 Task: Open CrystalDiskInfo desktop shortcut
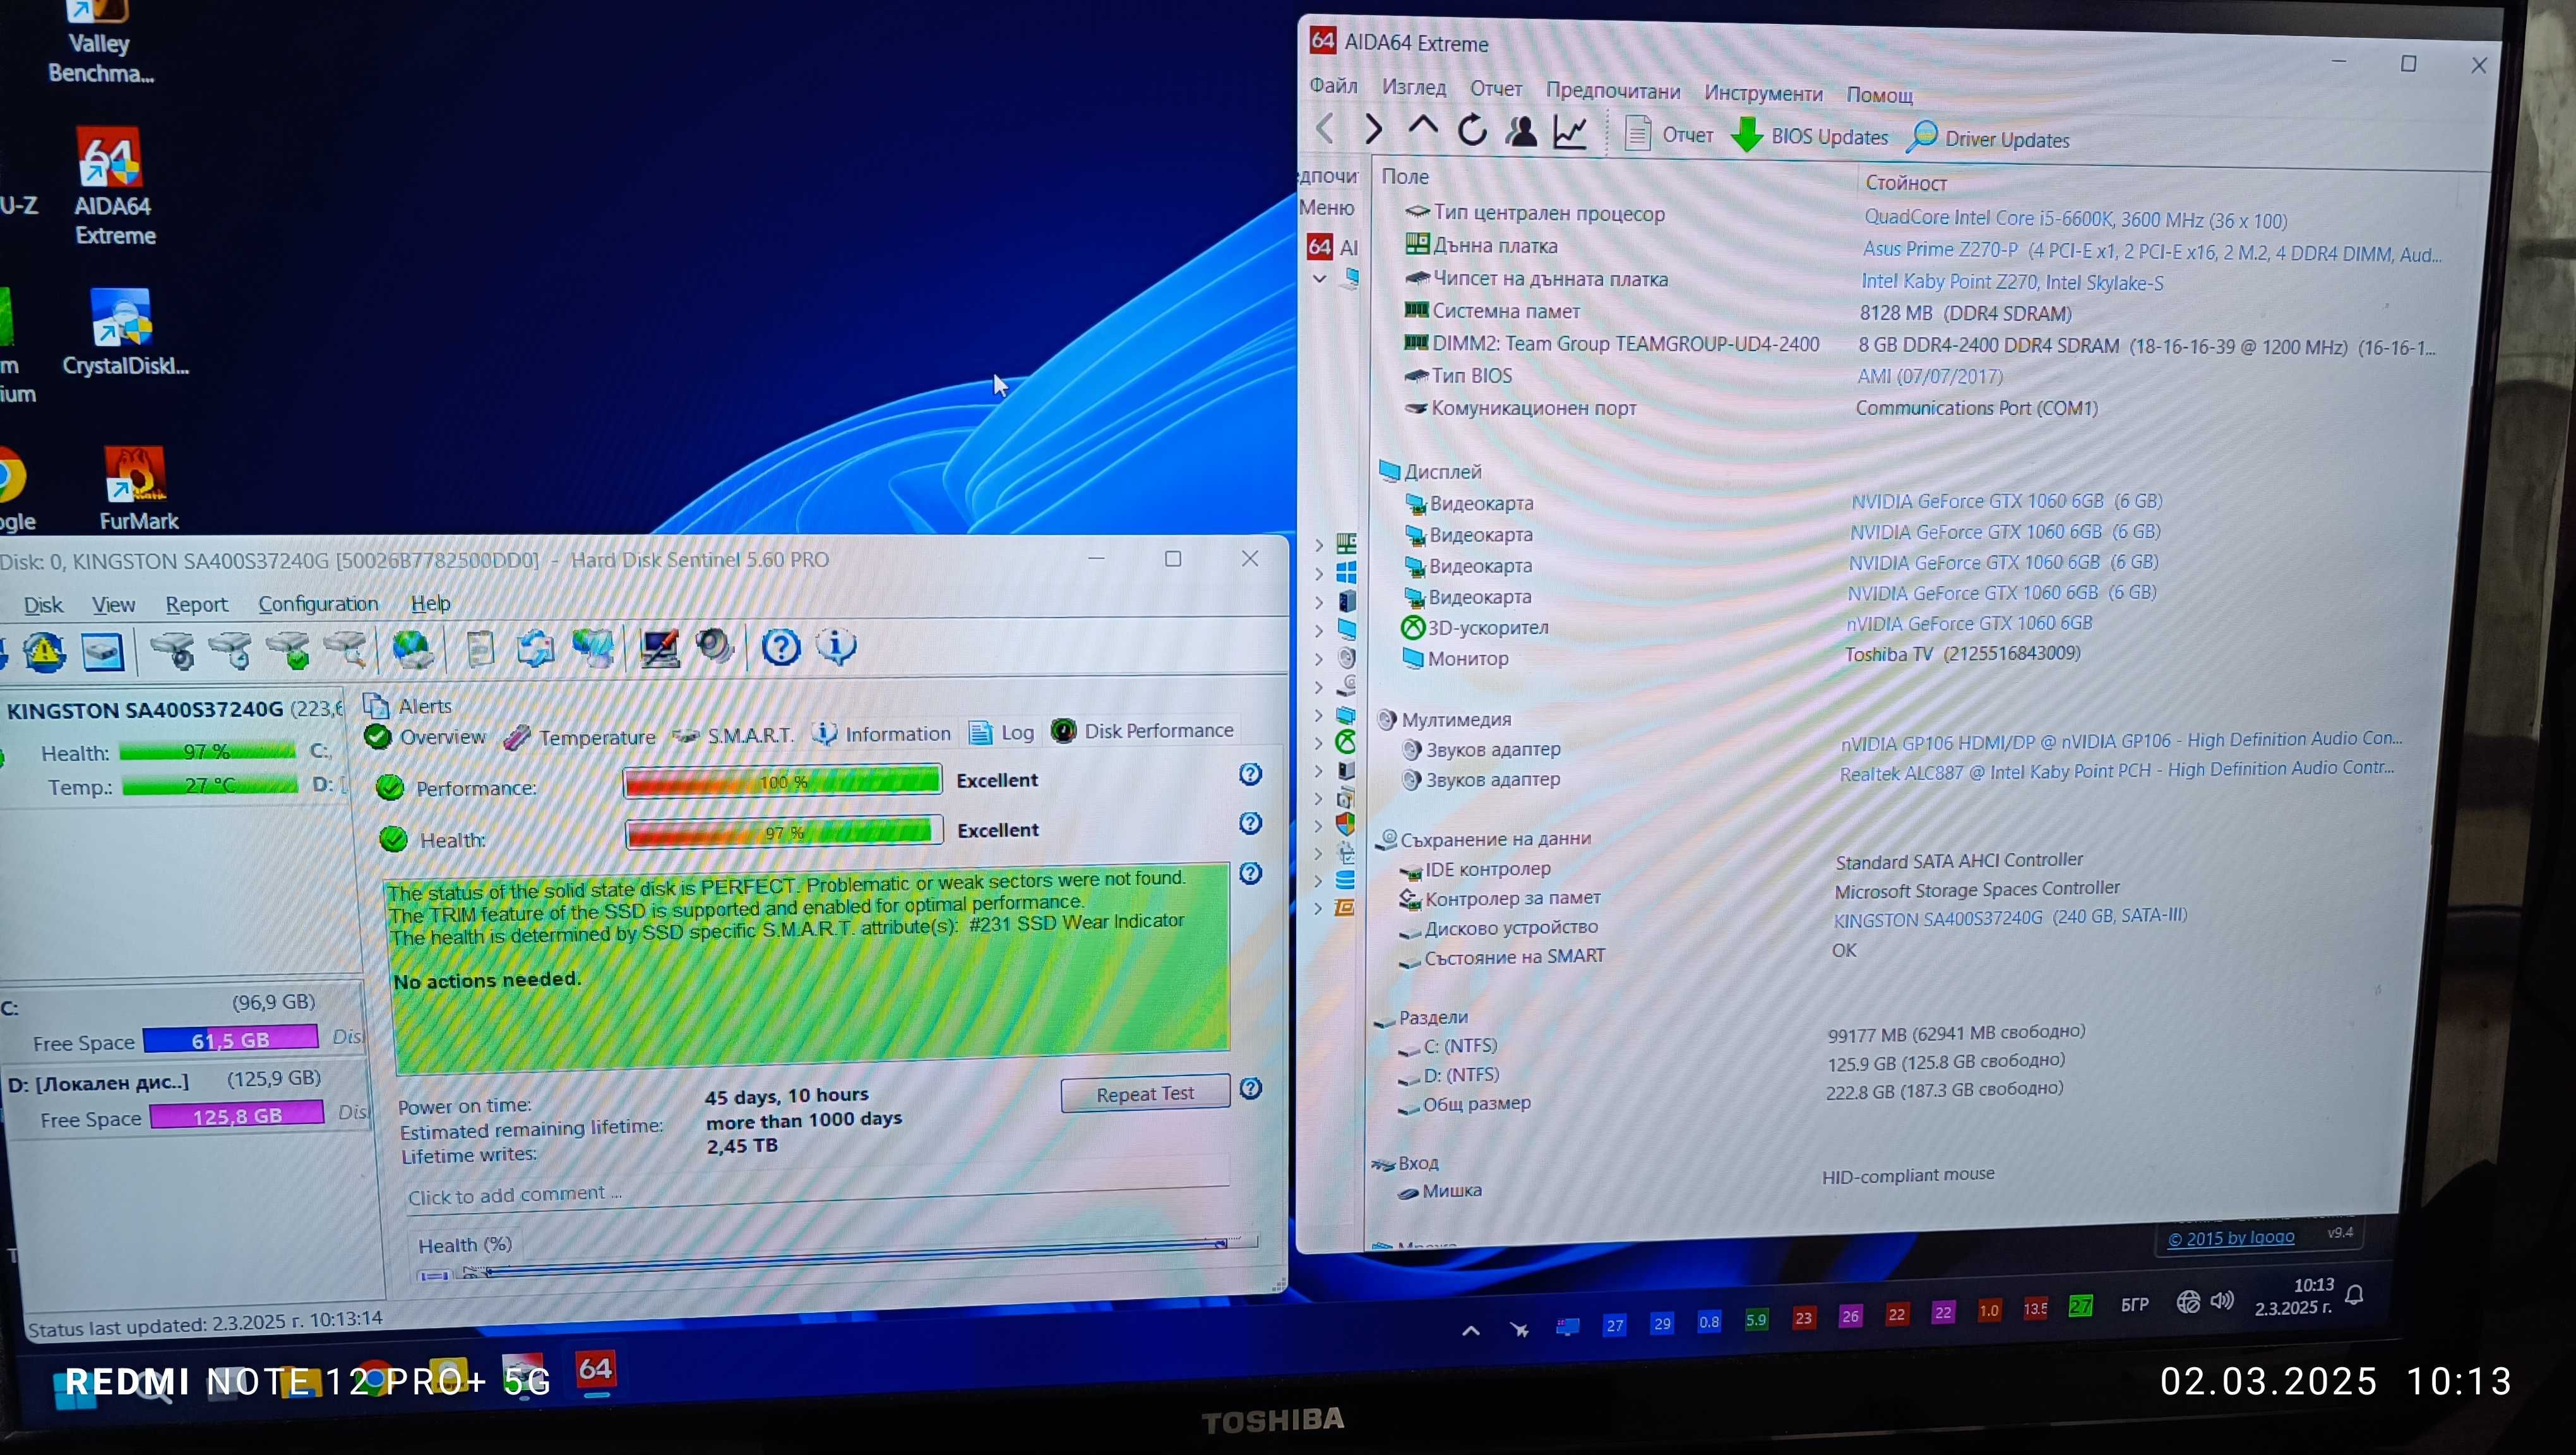click(x=124, y=334)
